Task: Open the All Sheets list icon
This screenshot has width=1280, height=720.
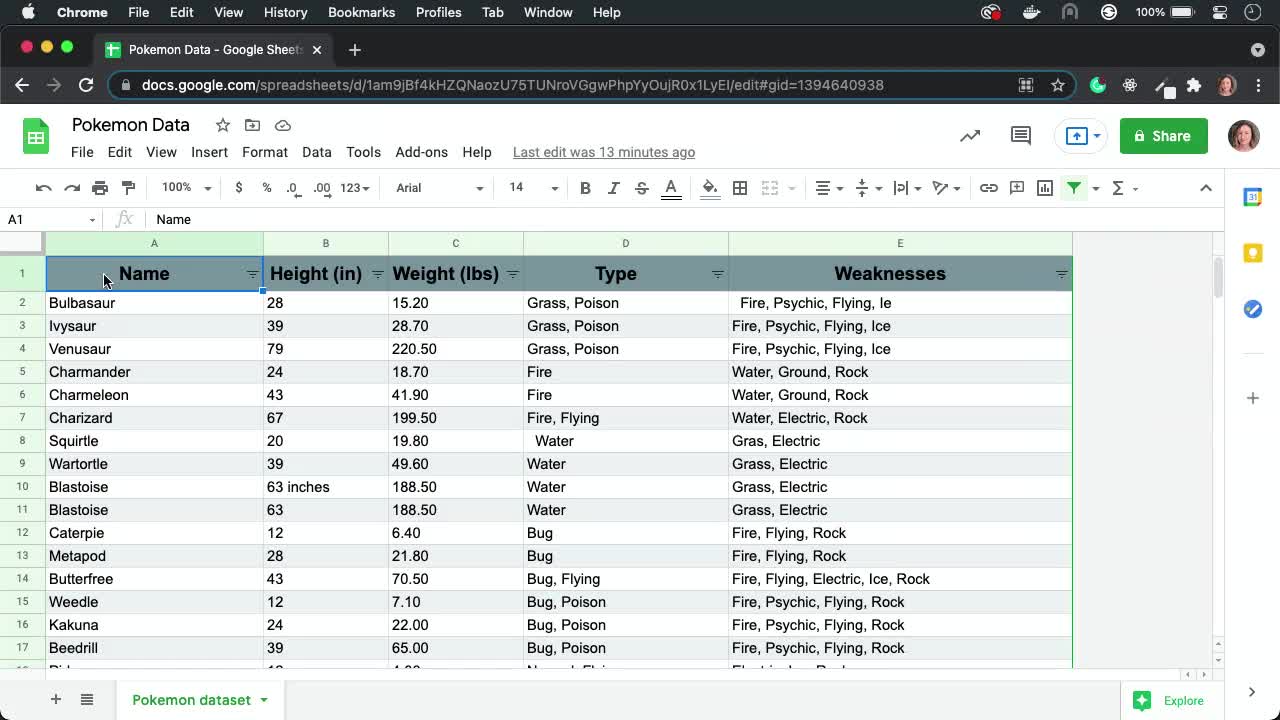Action: [x=87, y=700]
